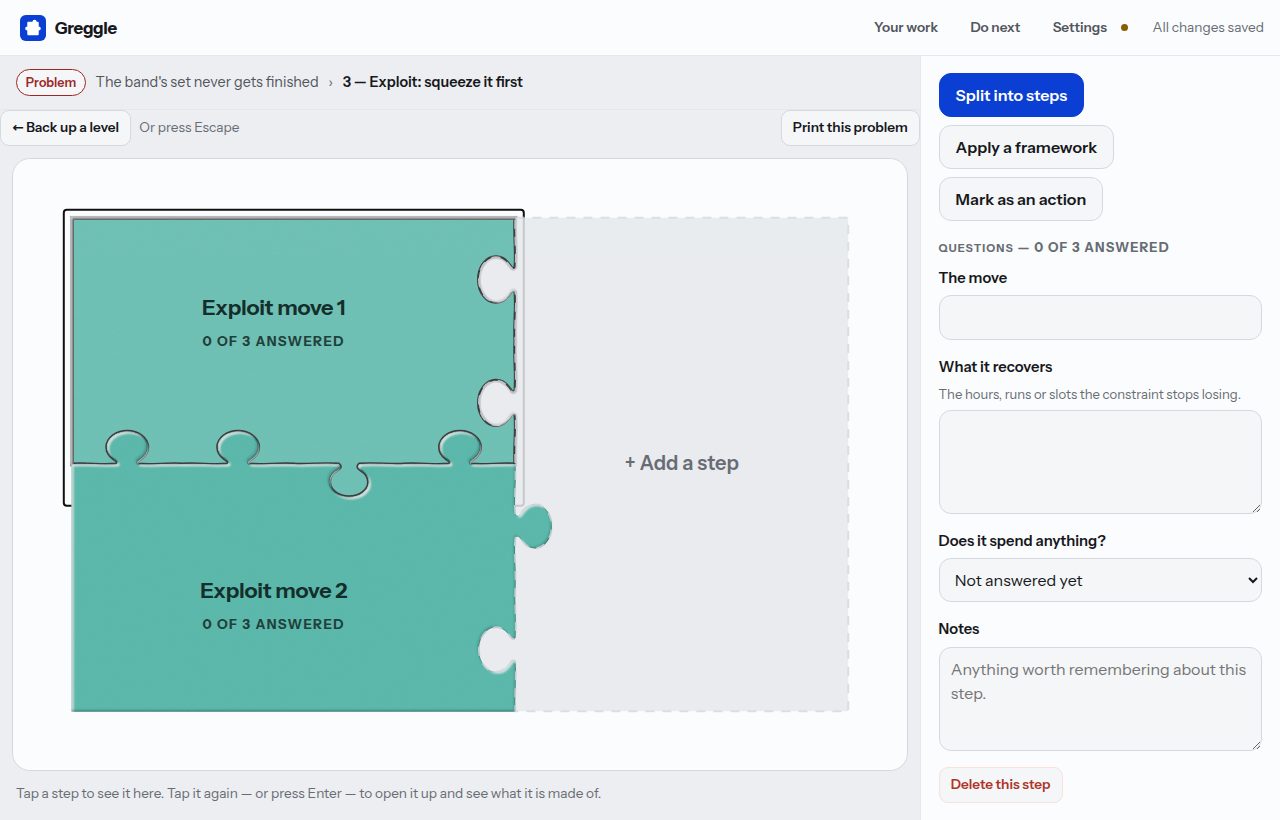The width and height of the screenshot is (1280, 820).
Task: Click the Add a step placeholder
Action: (682, 463)
